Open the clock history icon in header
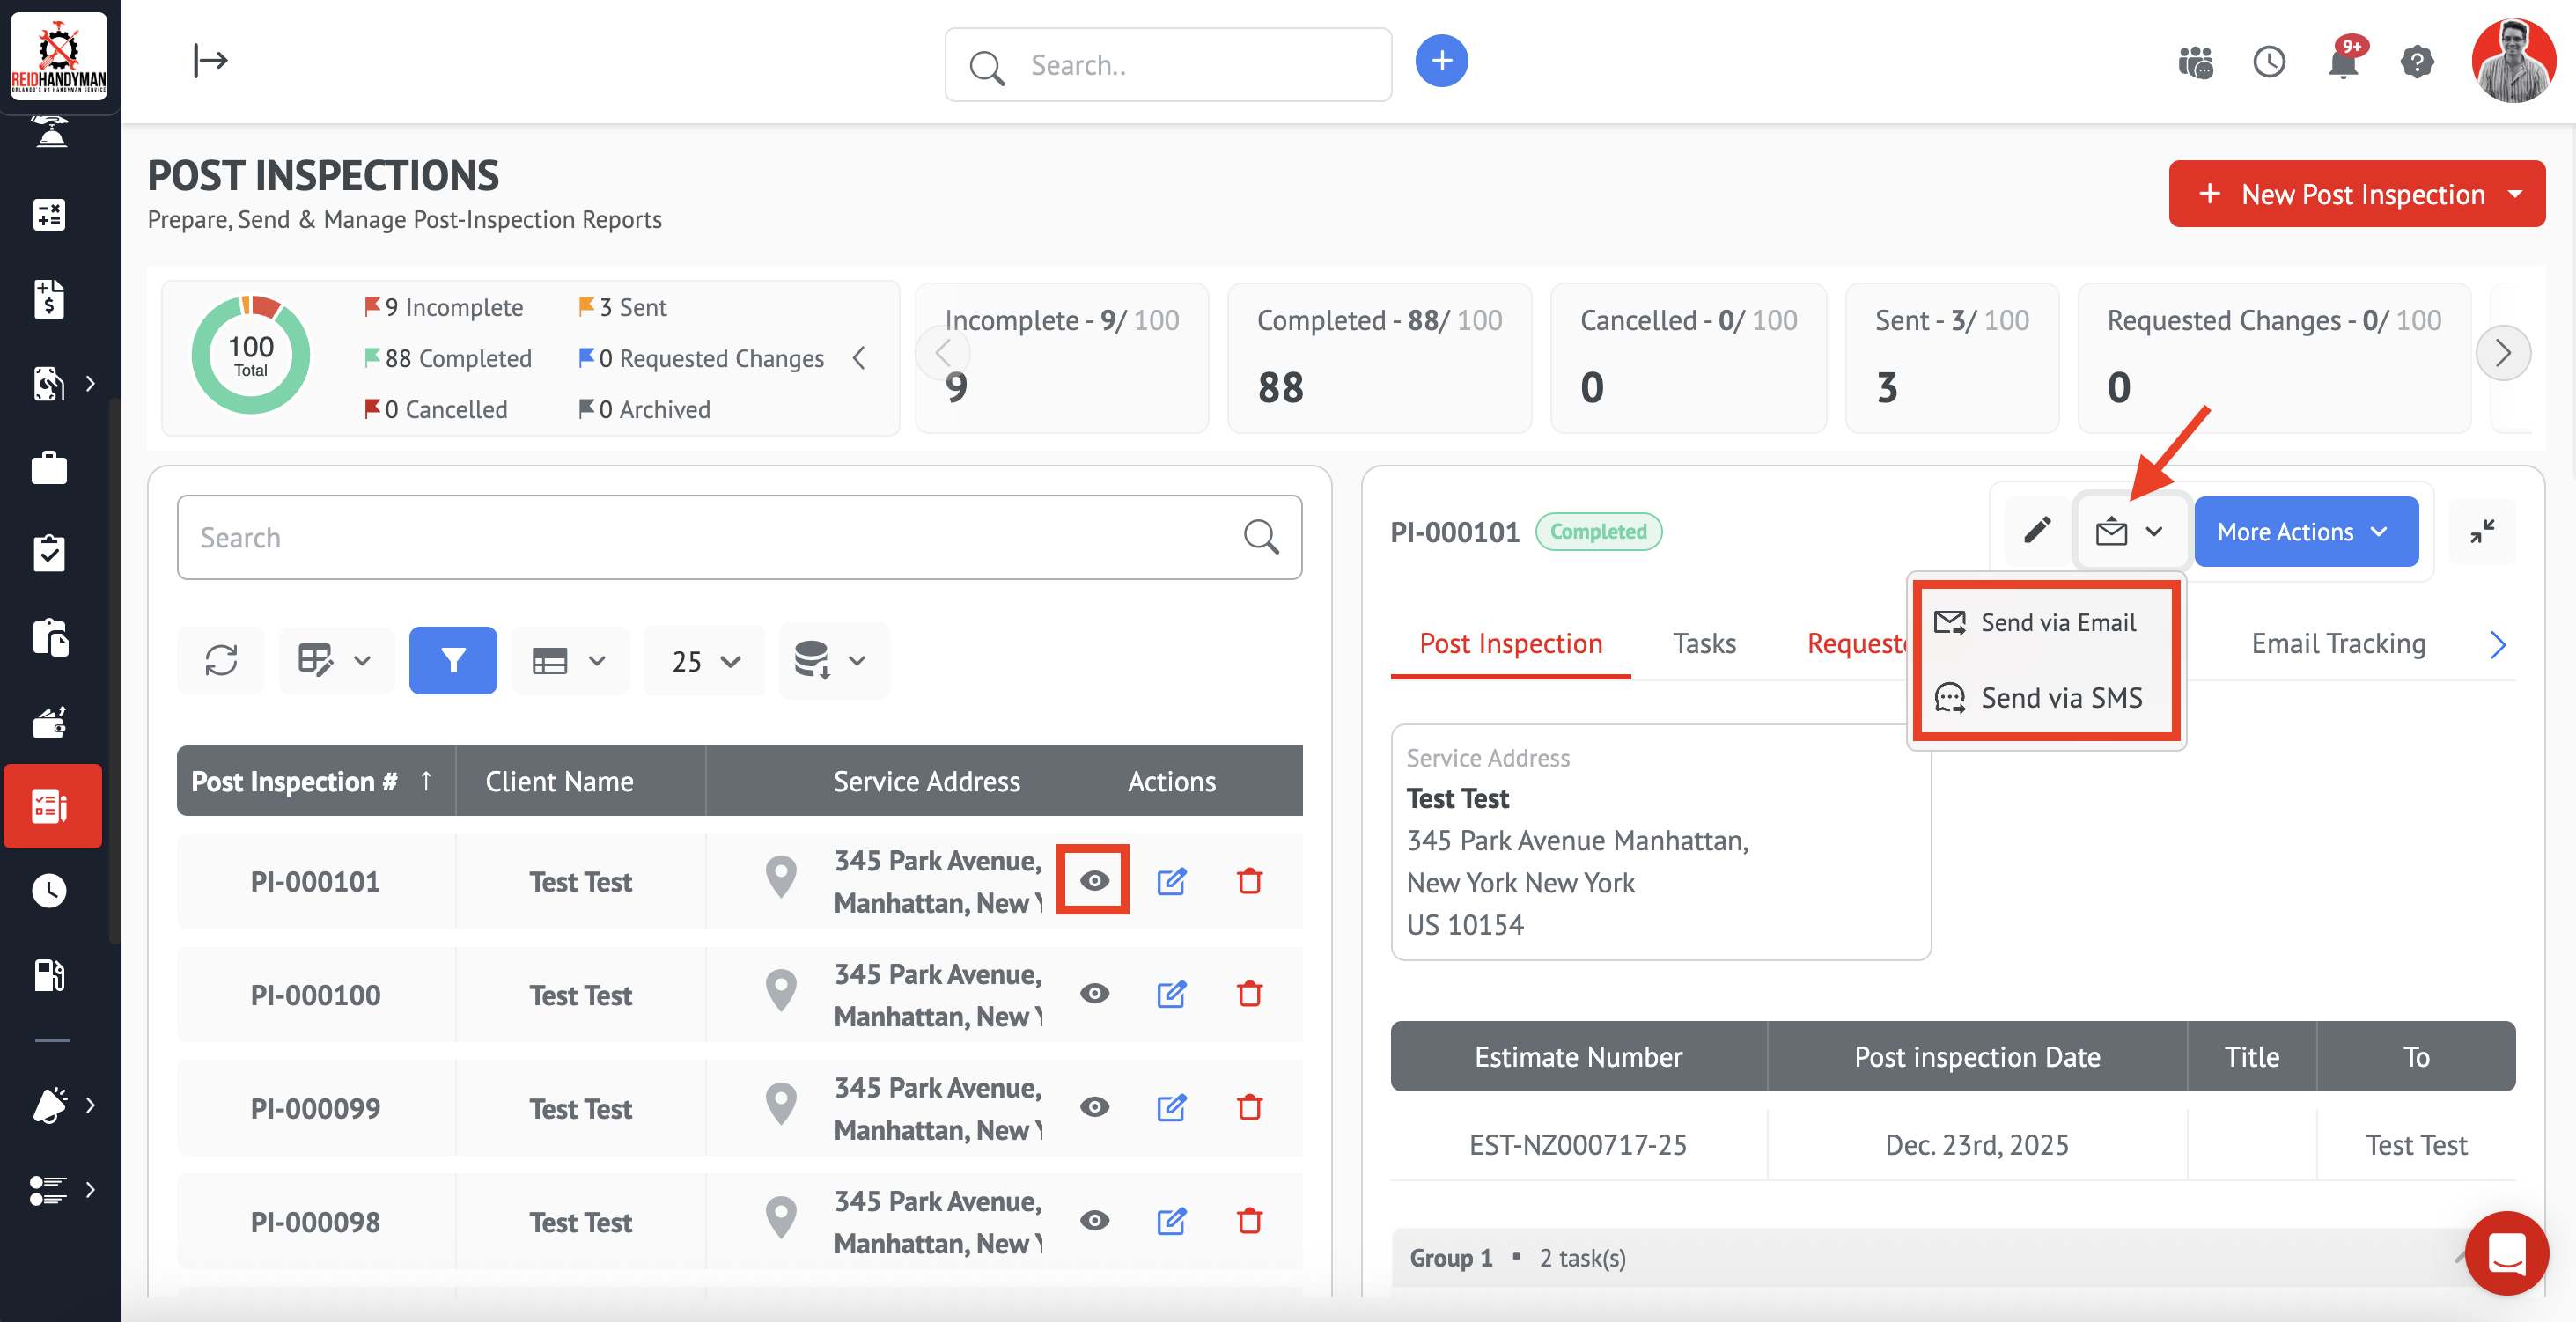 click(2269, 63)
